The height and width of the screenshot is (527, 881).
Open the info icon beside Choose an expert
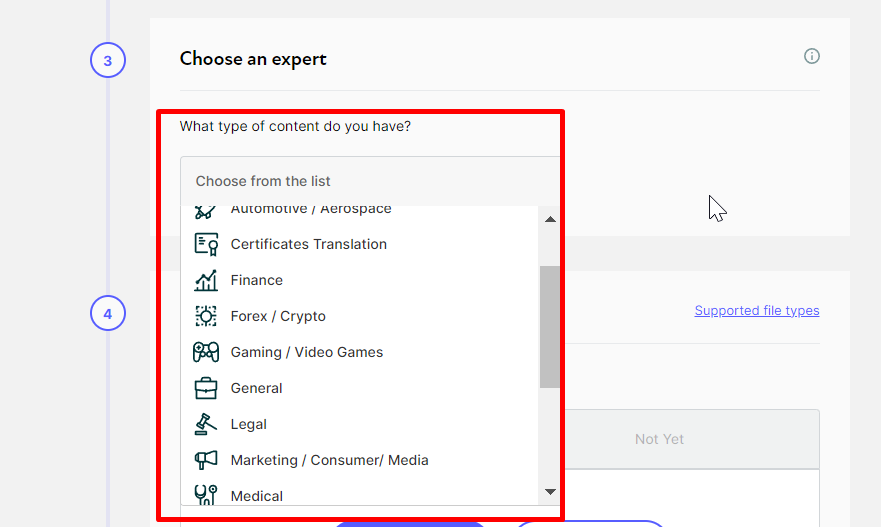tap(811, 56)
